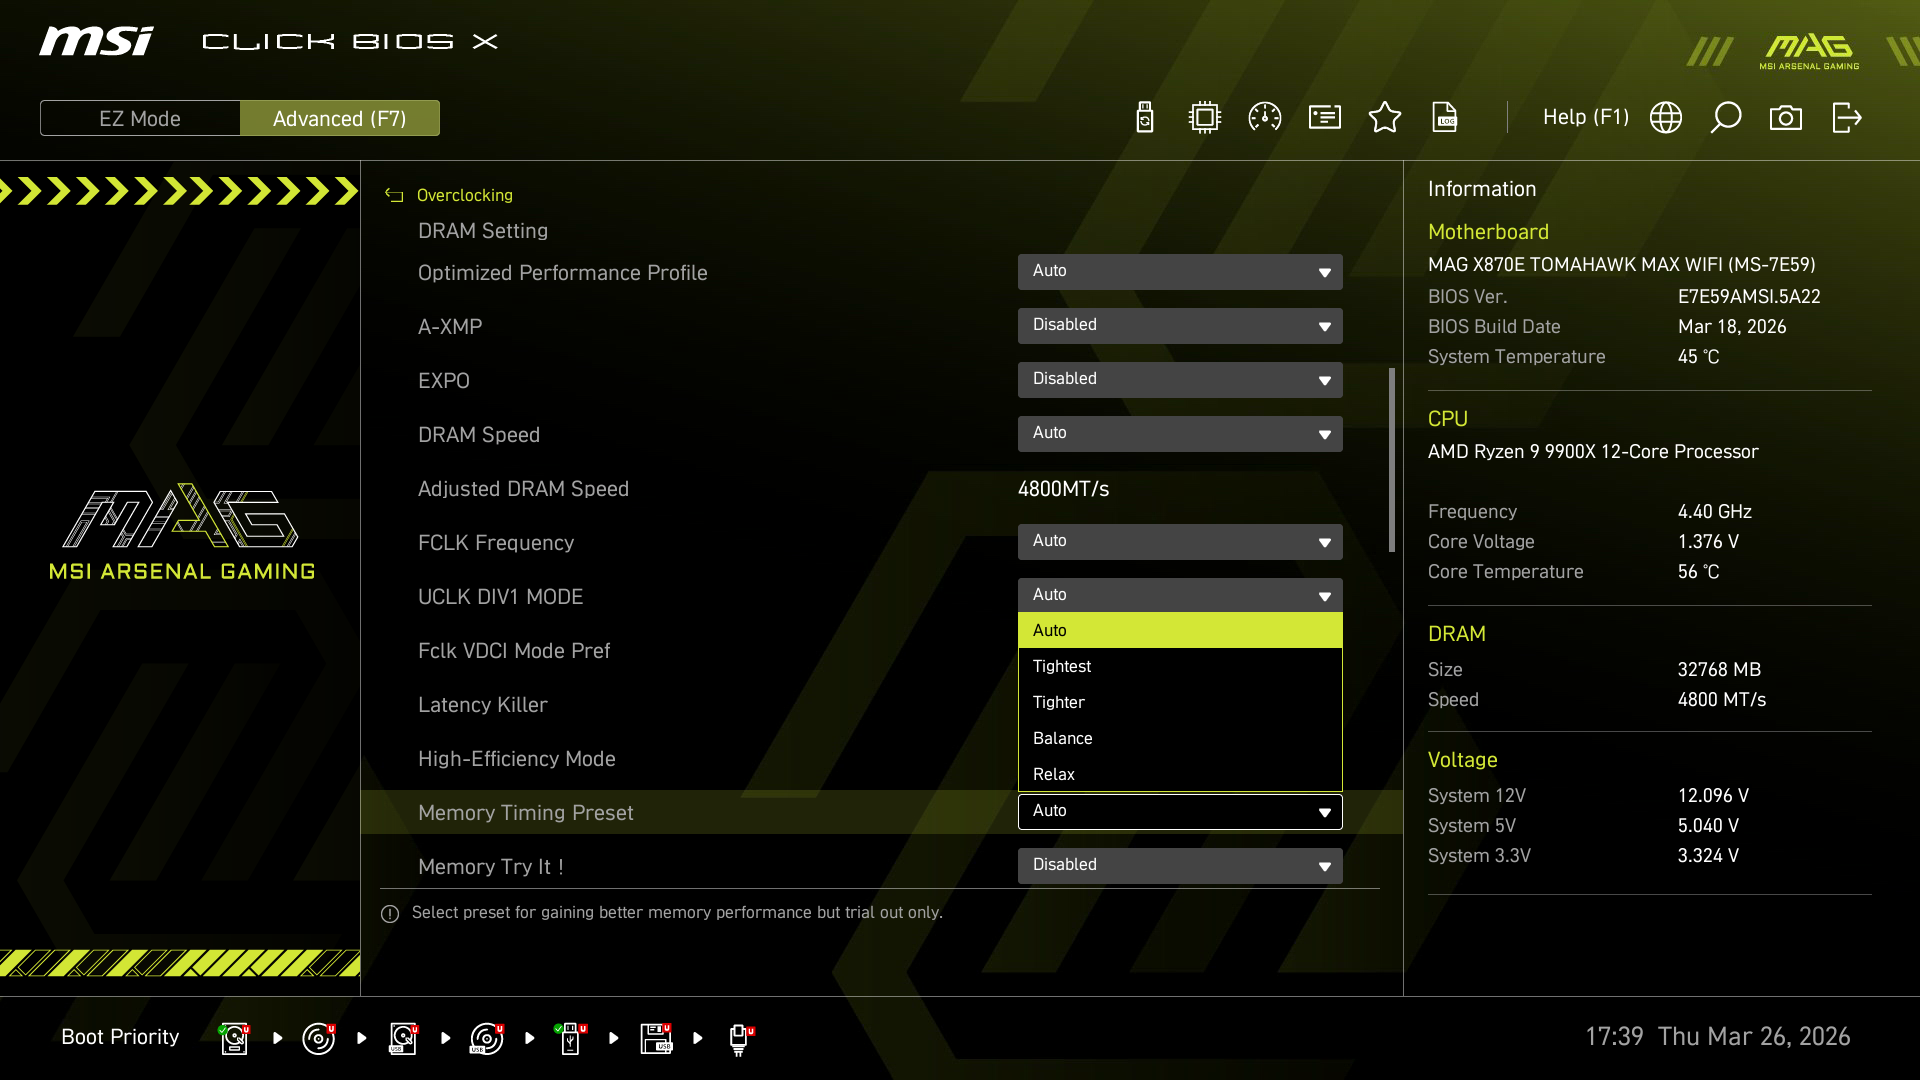
Task: Expand the FCLK Frequency dropdown
Action: pos(1180,541)
